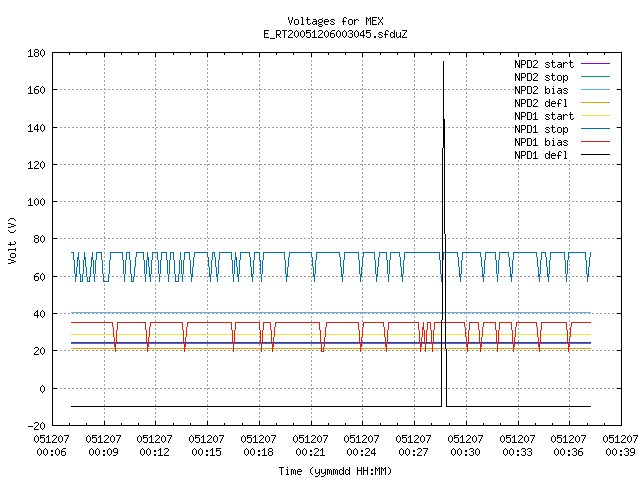Viewport: 640px width, 480px height.
Task: Click the 60 y-axis tick label
Action: [39, 277]
